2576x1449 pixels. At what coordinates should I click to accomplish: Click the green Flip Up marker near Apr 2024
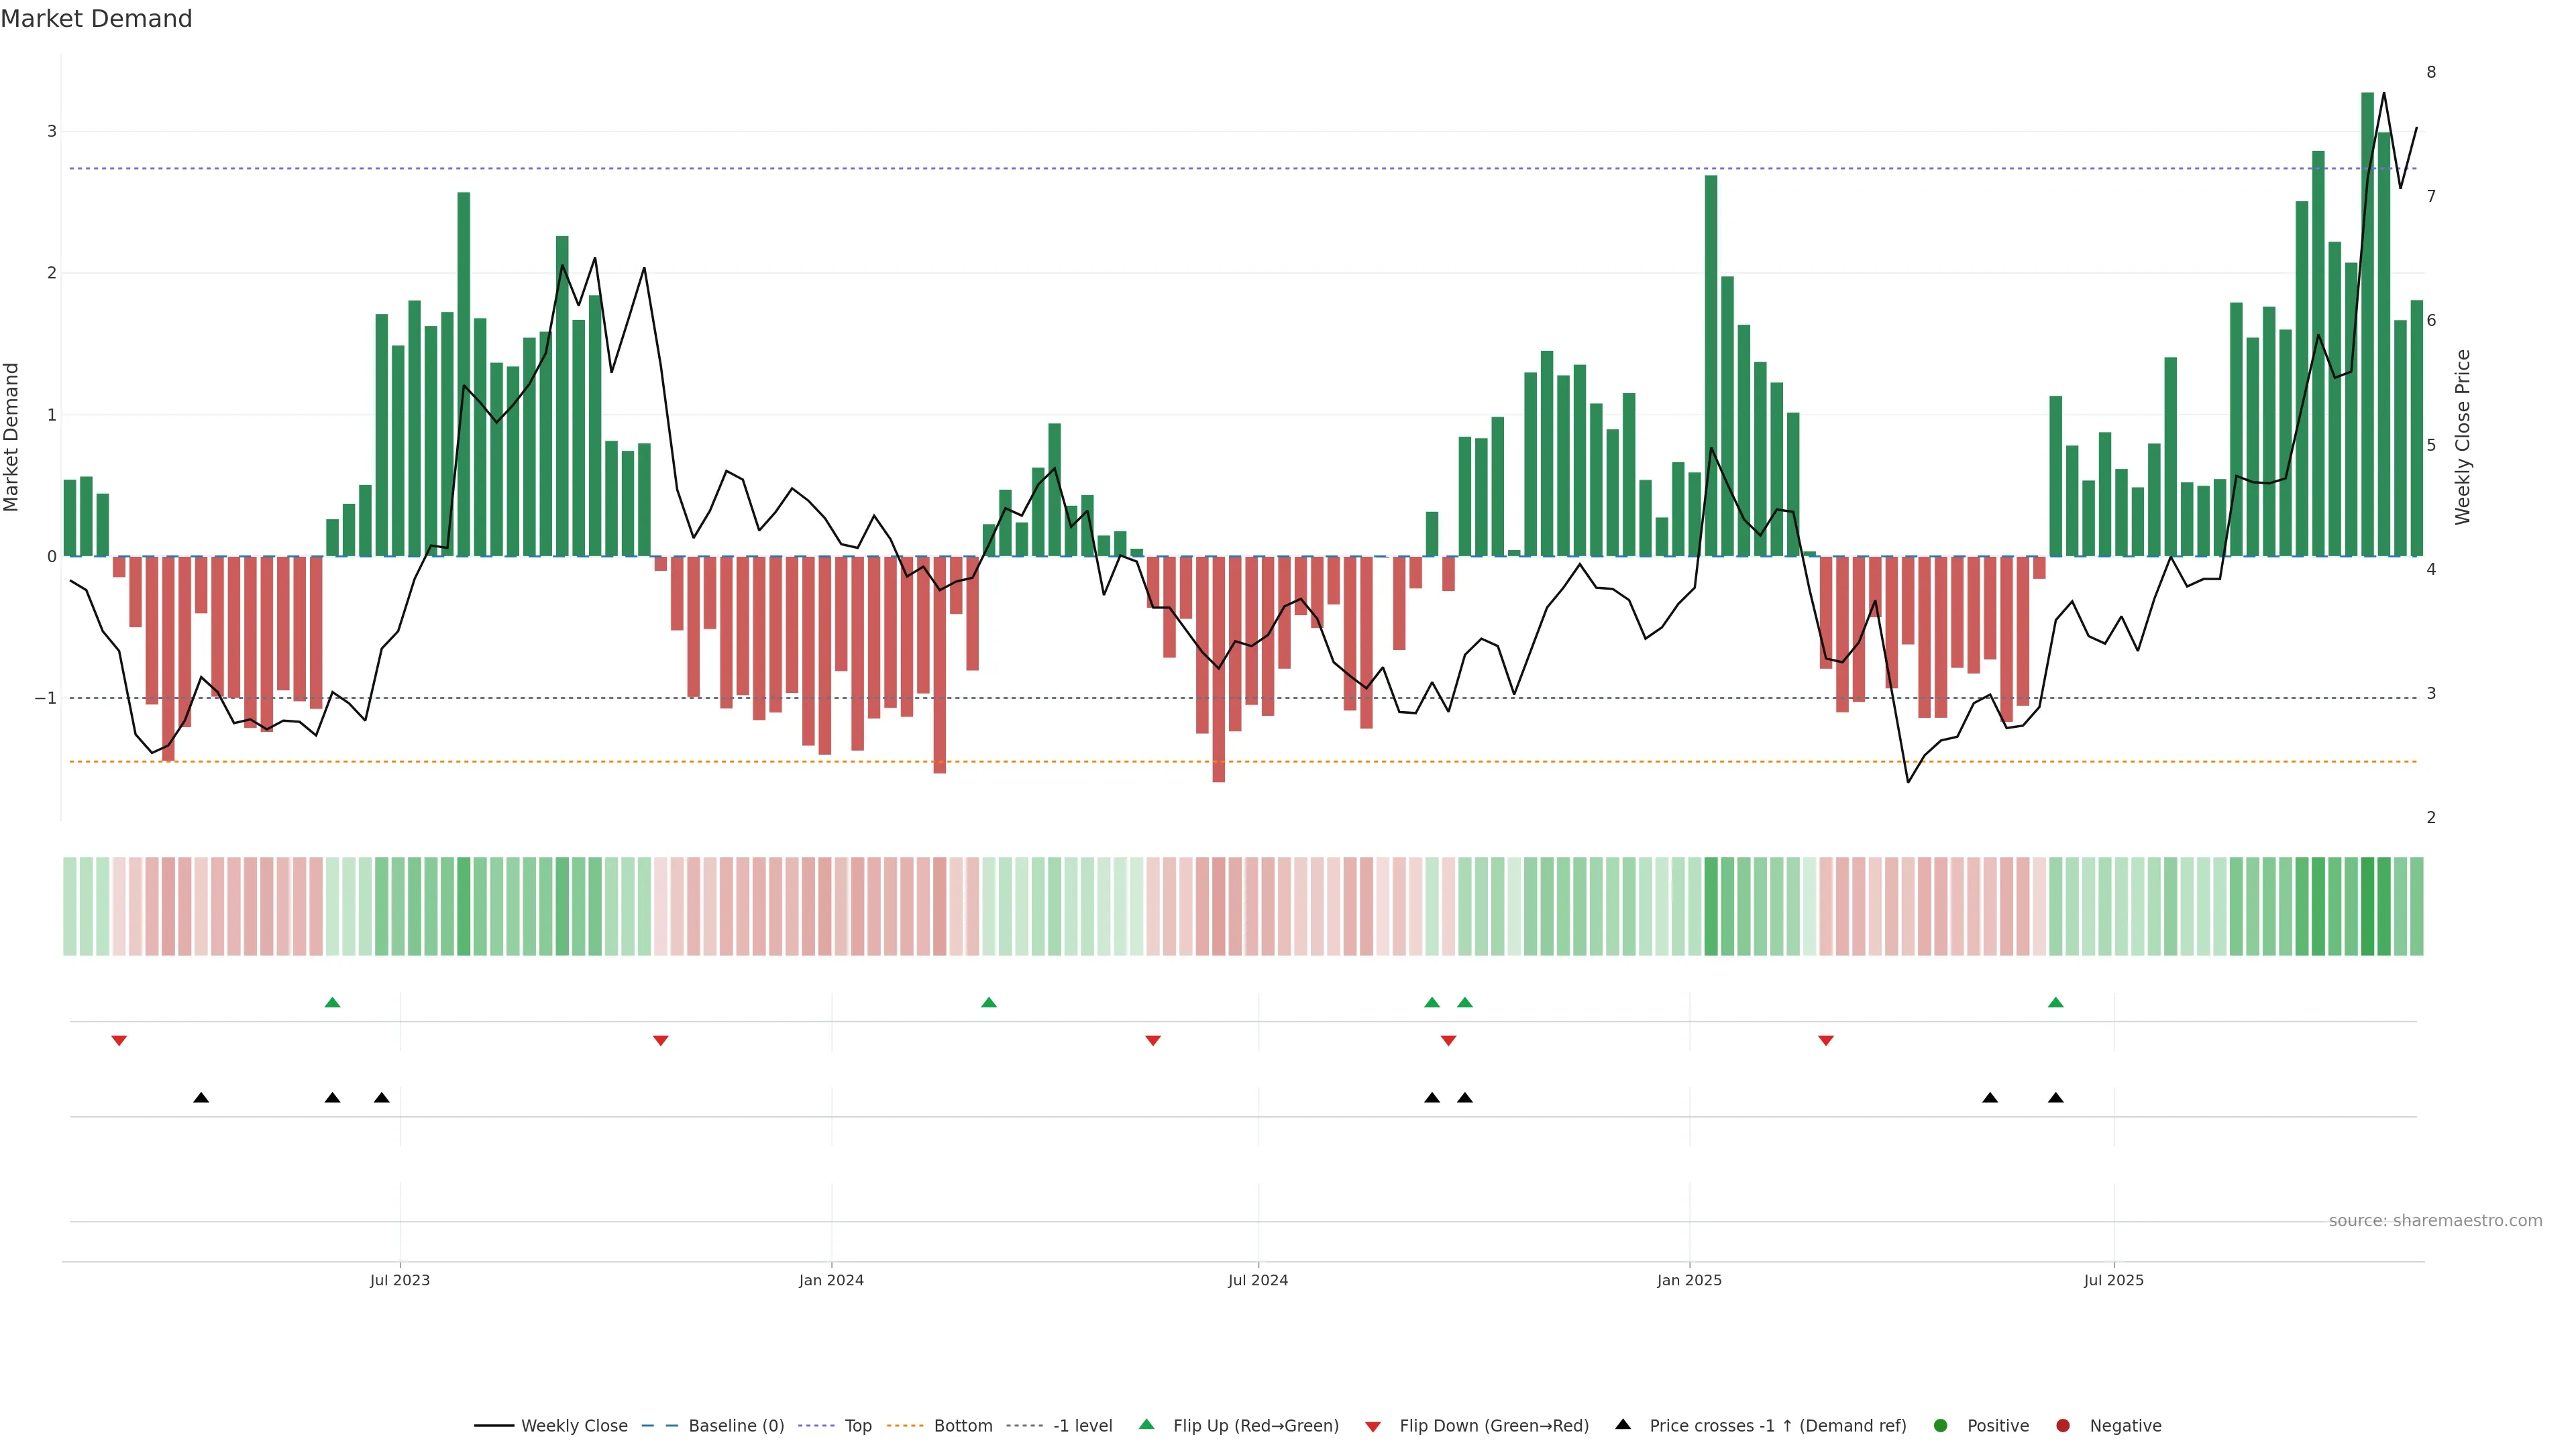tap(989, 1002)
